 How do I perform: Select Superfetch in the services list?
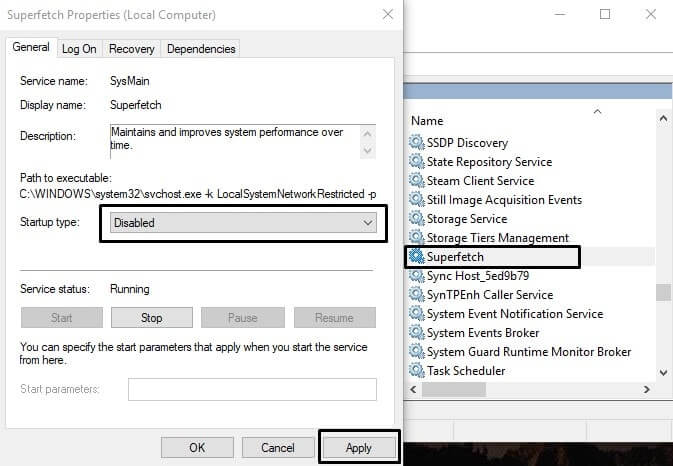455,257
